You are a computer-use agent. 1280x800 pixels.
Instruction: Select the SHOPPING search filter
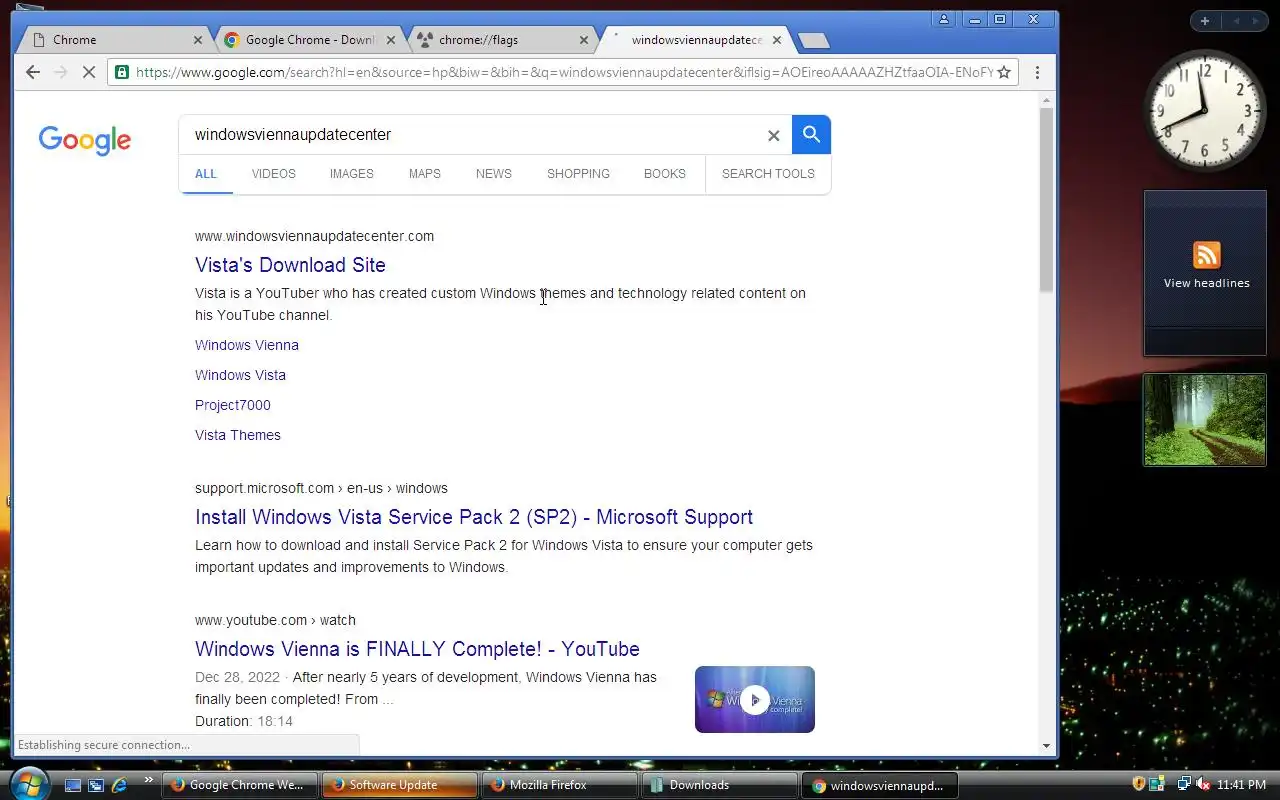(x=578, y=174)
